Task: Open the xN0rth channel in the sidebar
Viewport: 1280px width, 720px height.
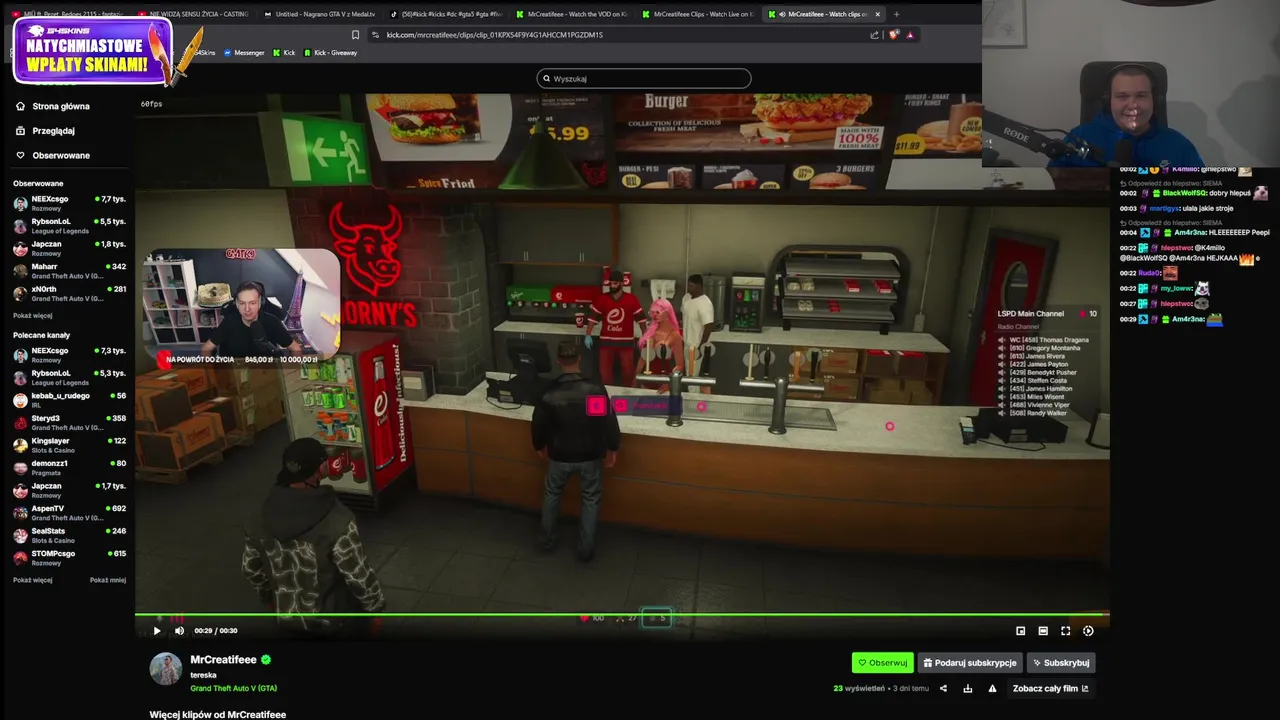Action: (x=69, y=293)
